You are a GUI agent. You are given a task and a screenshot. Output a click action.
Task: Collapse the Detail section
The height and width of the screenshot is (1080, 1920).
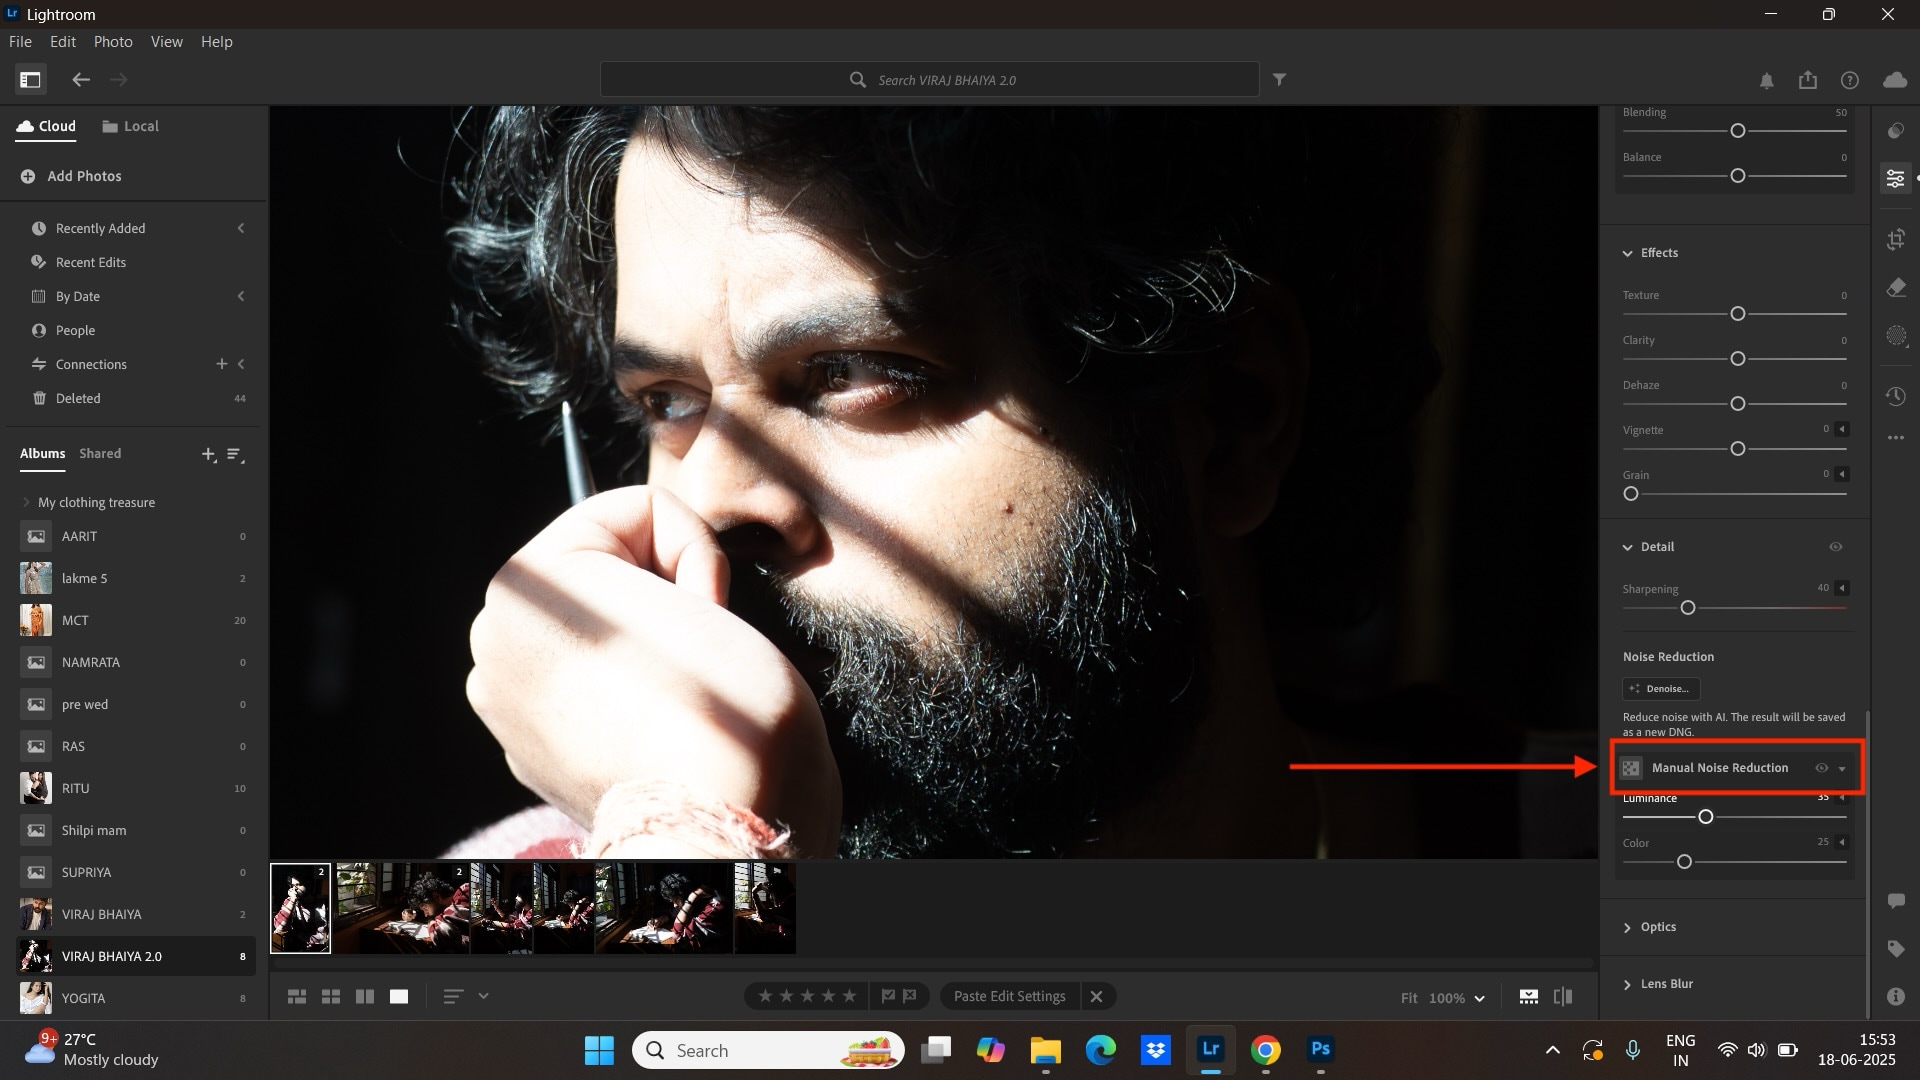[1627, 548]
